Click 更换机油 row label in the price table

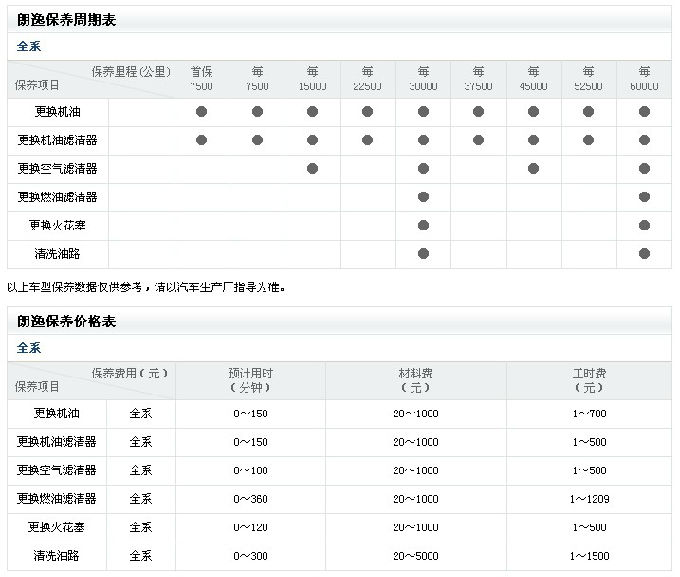(57, 413)
